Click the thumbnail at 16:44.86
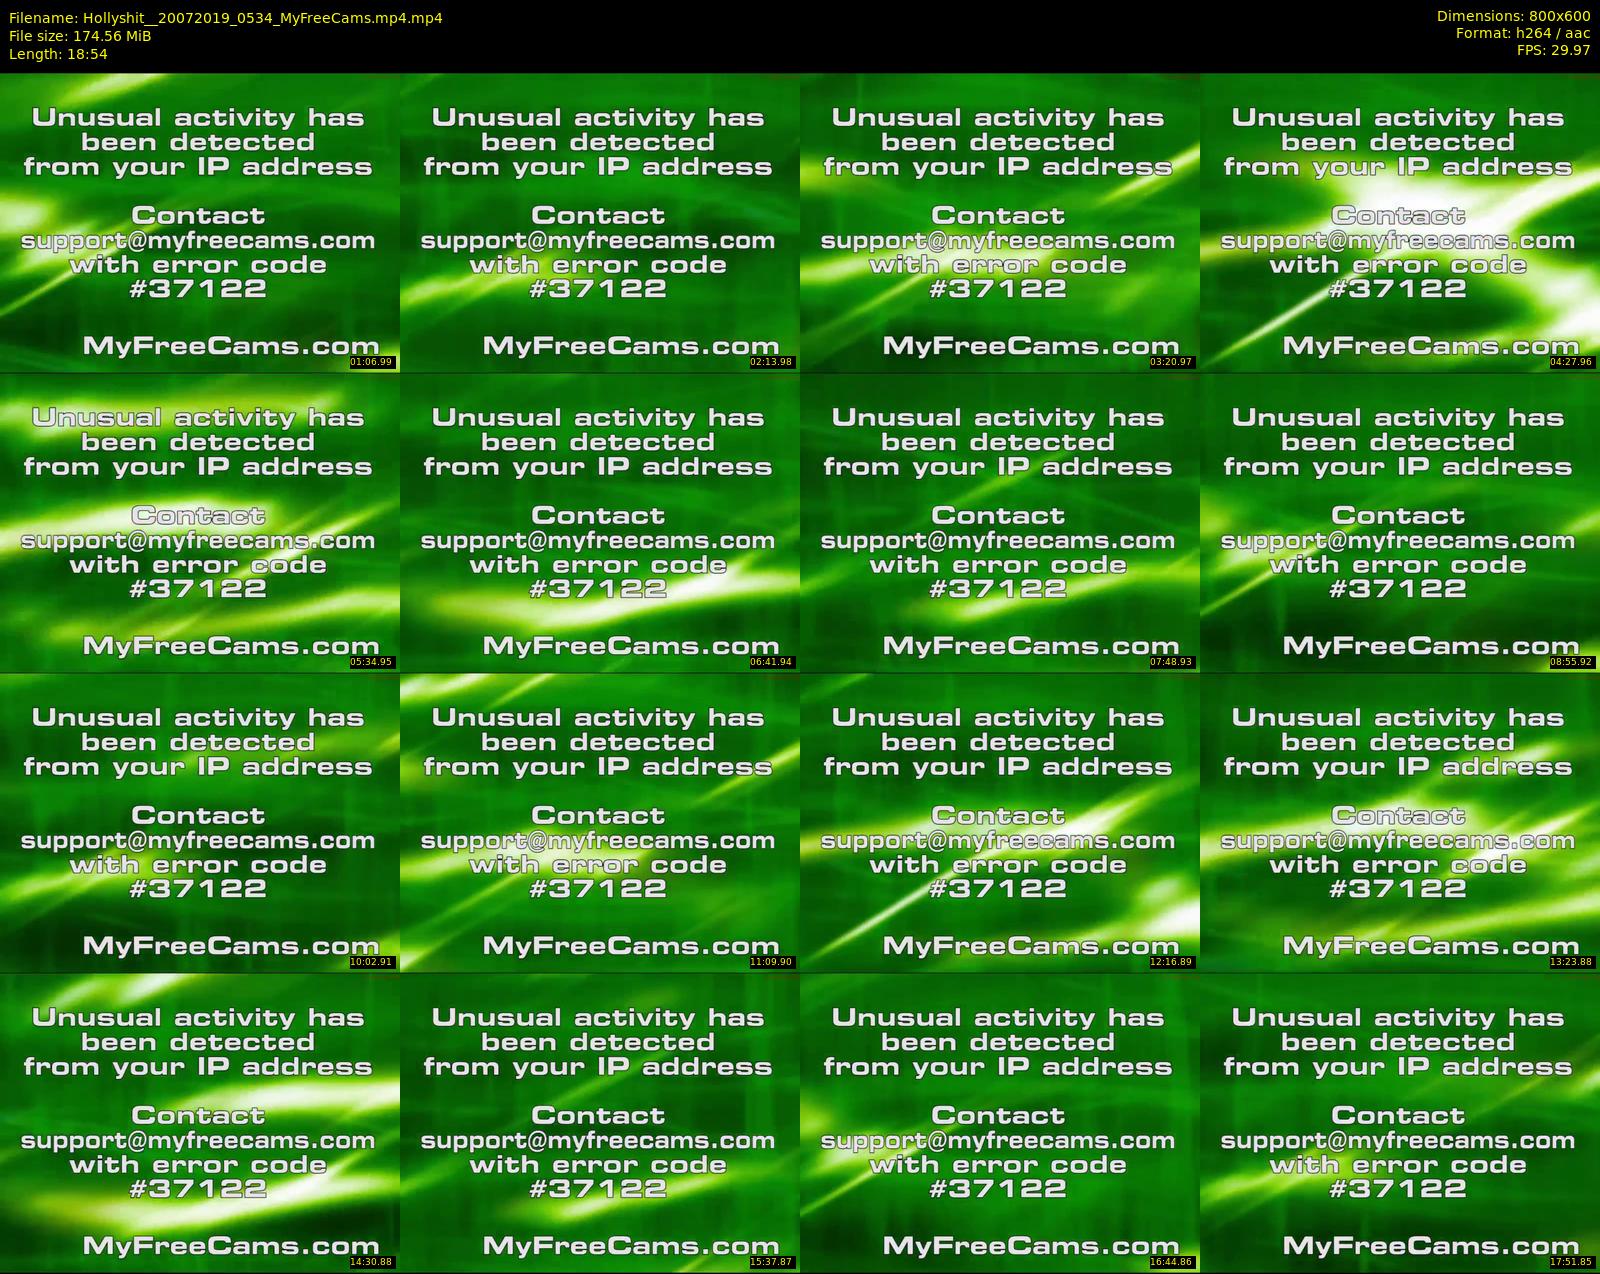1600x1274 pixels. coord(1000,1122)
